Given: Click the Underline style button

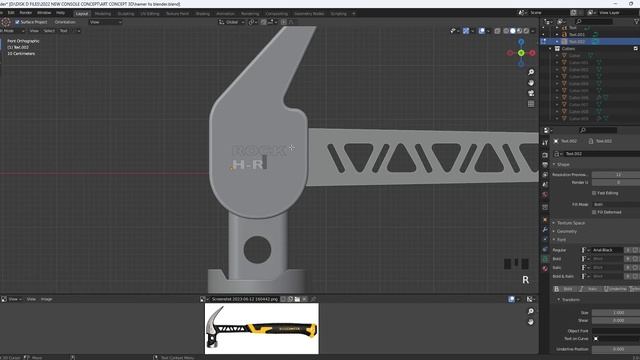Looking at the screenshot, I should pos(615,289).
